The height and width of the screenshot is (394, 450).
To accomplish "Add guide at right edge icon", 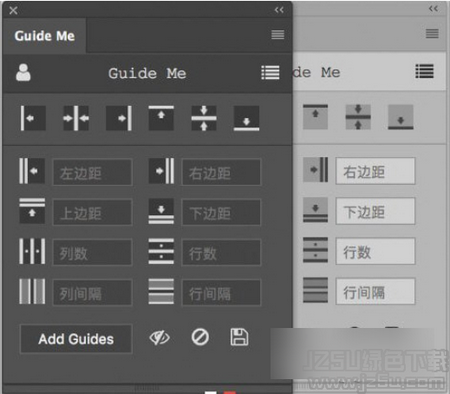I will coord(119,118).
